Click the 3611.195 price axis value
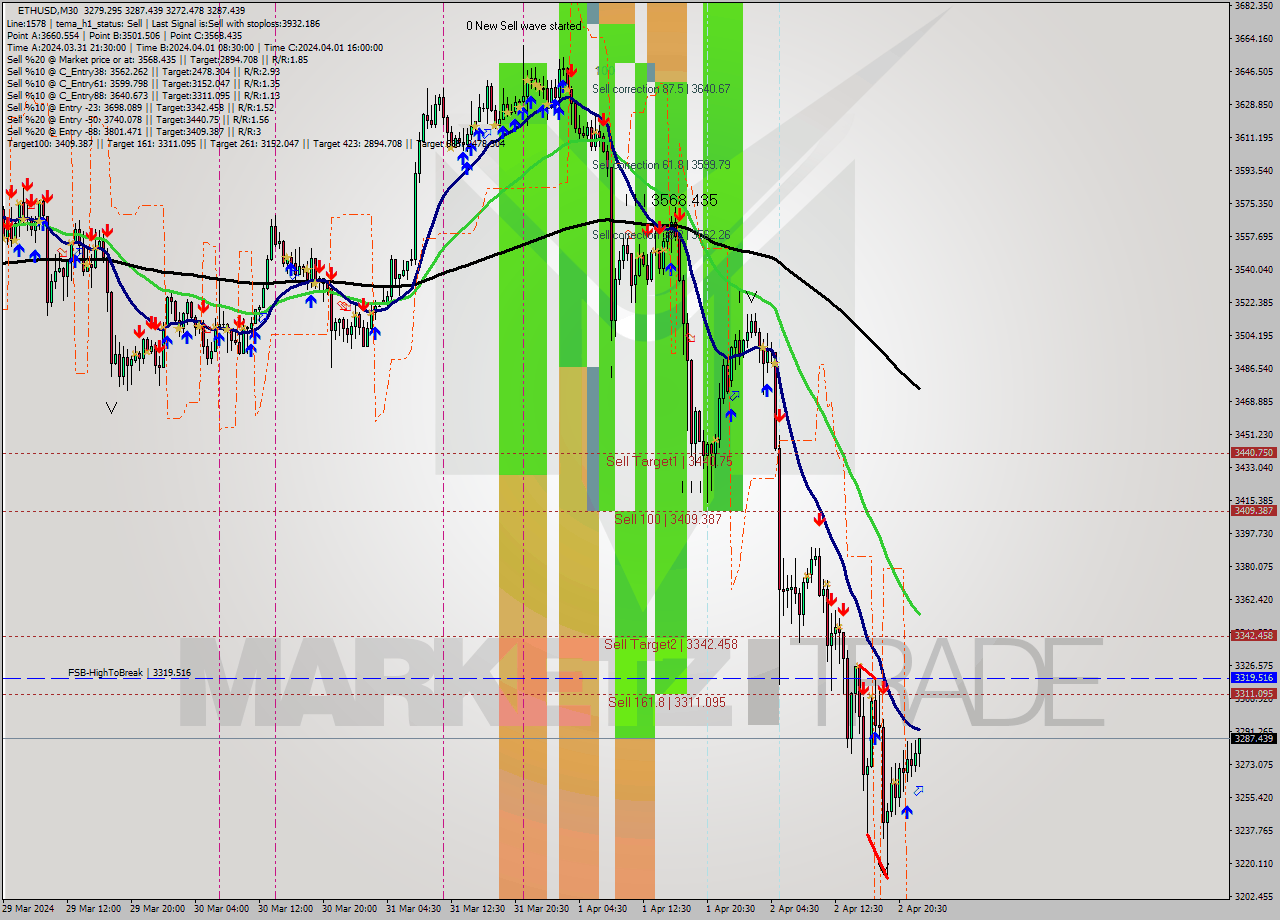The height and width of the screenshot is (920, 1280). click(1254, 138)
